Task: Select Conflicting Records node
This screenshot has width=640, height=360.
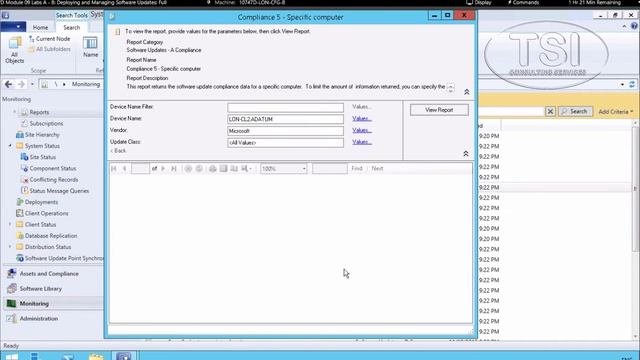Action: point(53,180)
